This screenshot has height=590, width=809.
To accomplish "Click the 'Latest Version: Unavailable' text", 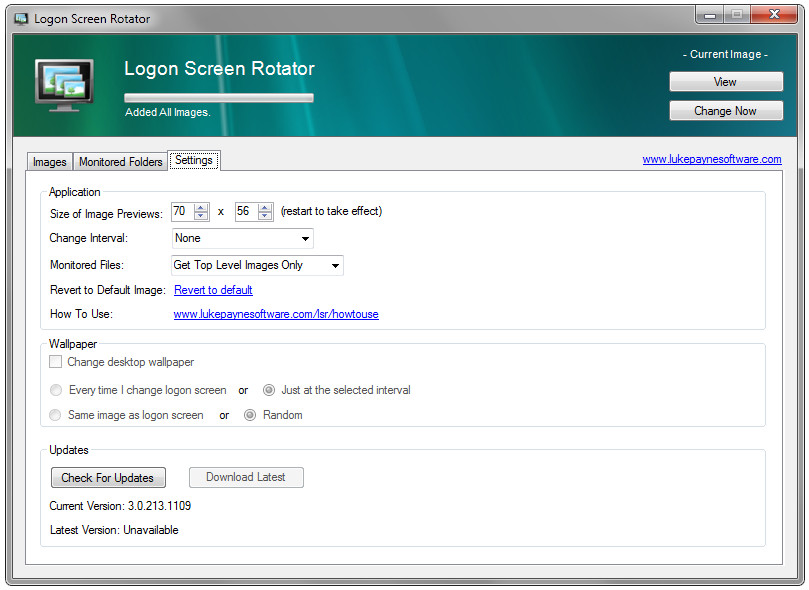I will click(x=114, y=530).
